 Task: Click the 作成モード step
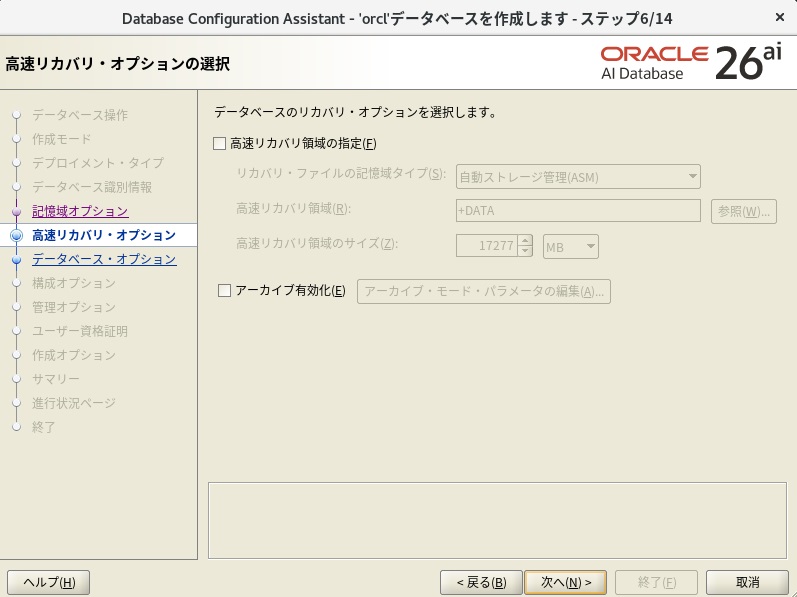(x=62, y=139)
